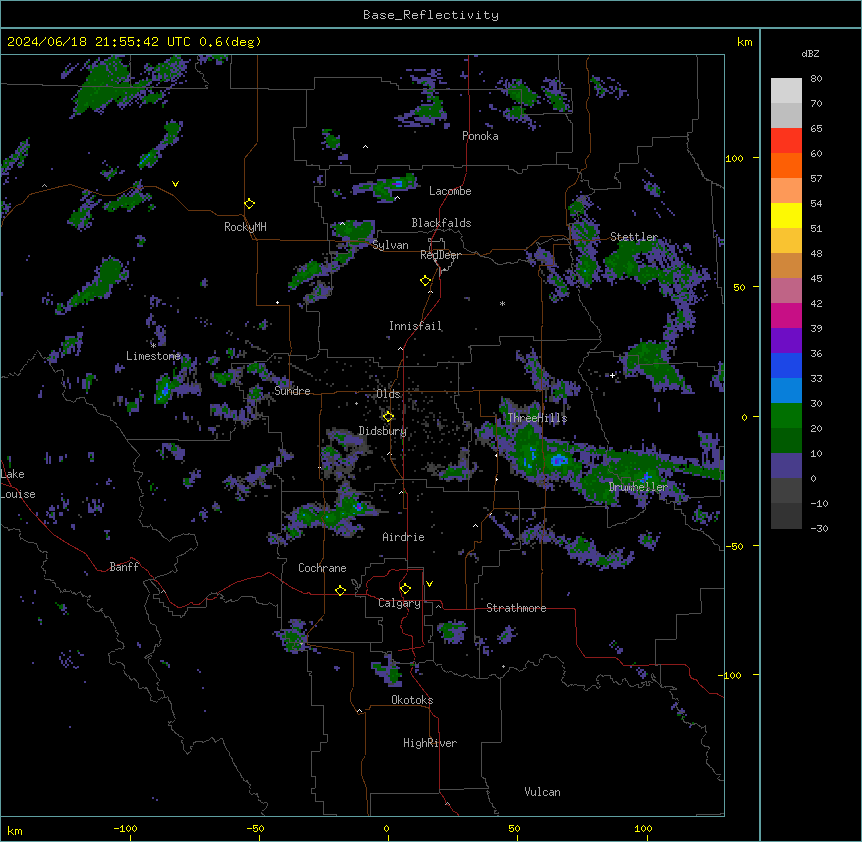Select the magenta 42-39 dBZ legend swatch

tap(786, 315)
